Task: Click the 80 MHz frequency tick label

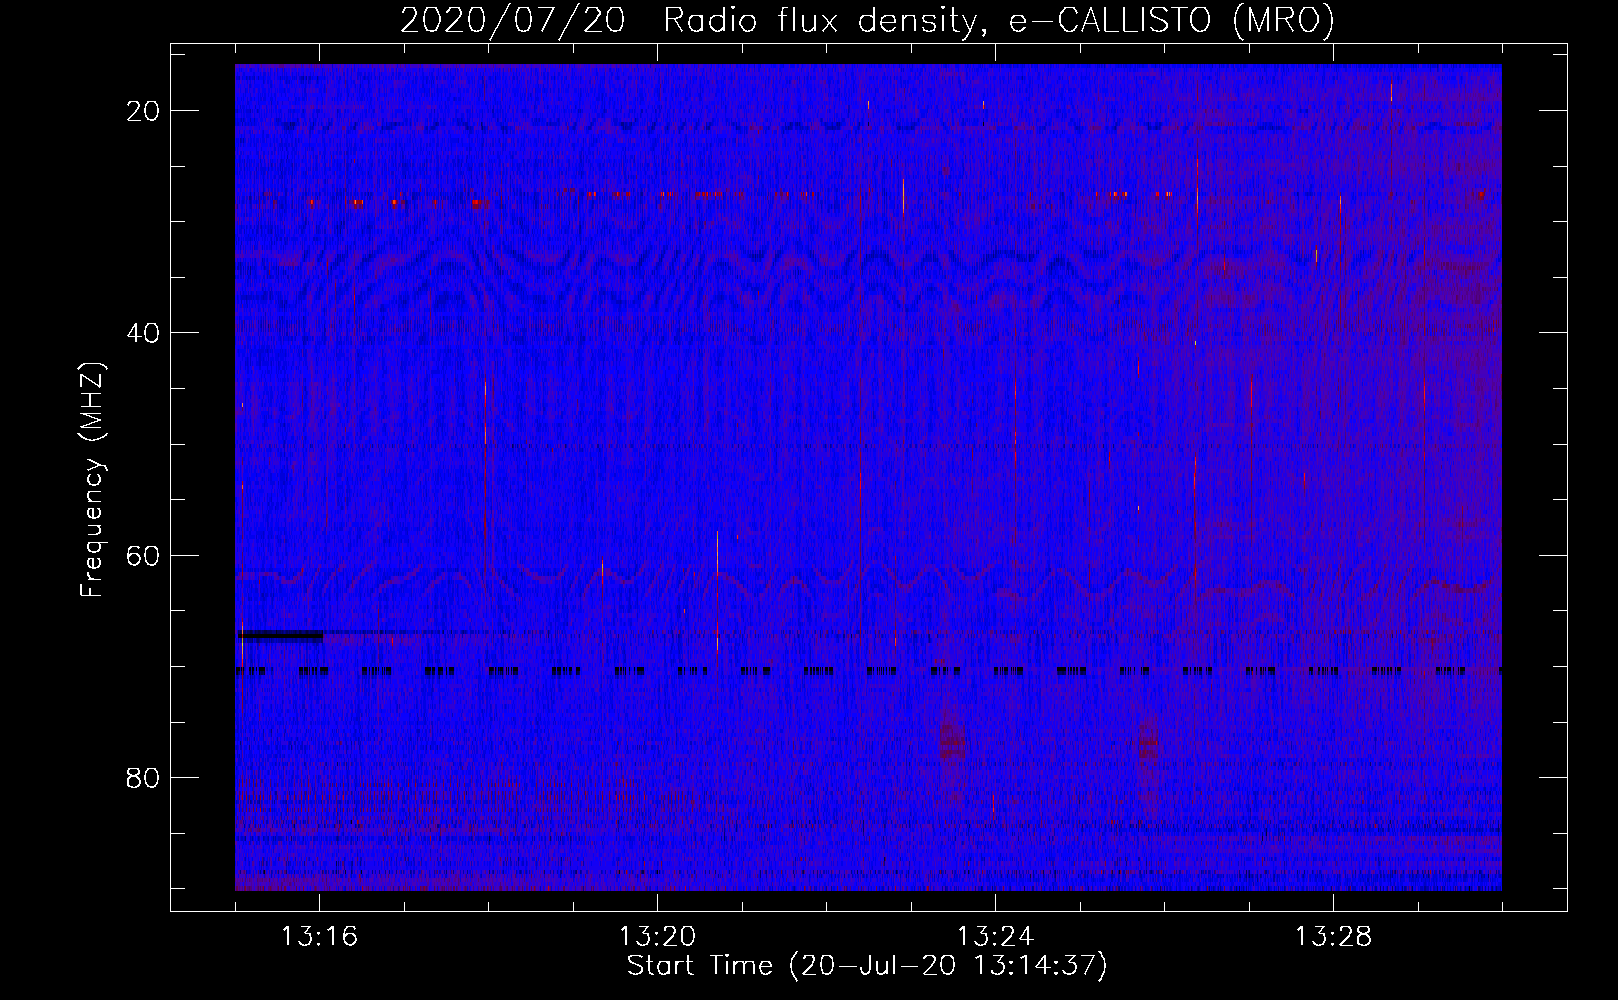Action: pyautogui.click(x=143, y=777)
